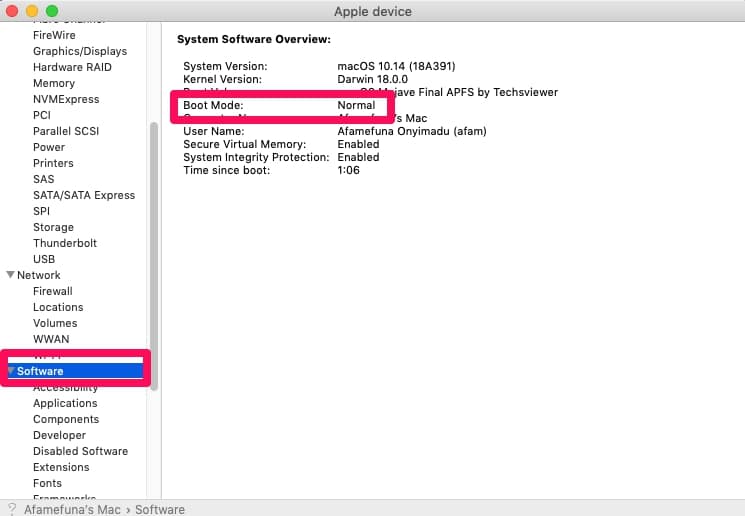Click Kernel Version value Darwin 18.0.0

372,79
